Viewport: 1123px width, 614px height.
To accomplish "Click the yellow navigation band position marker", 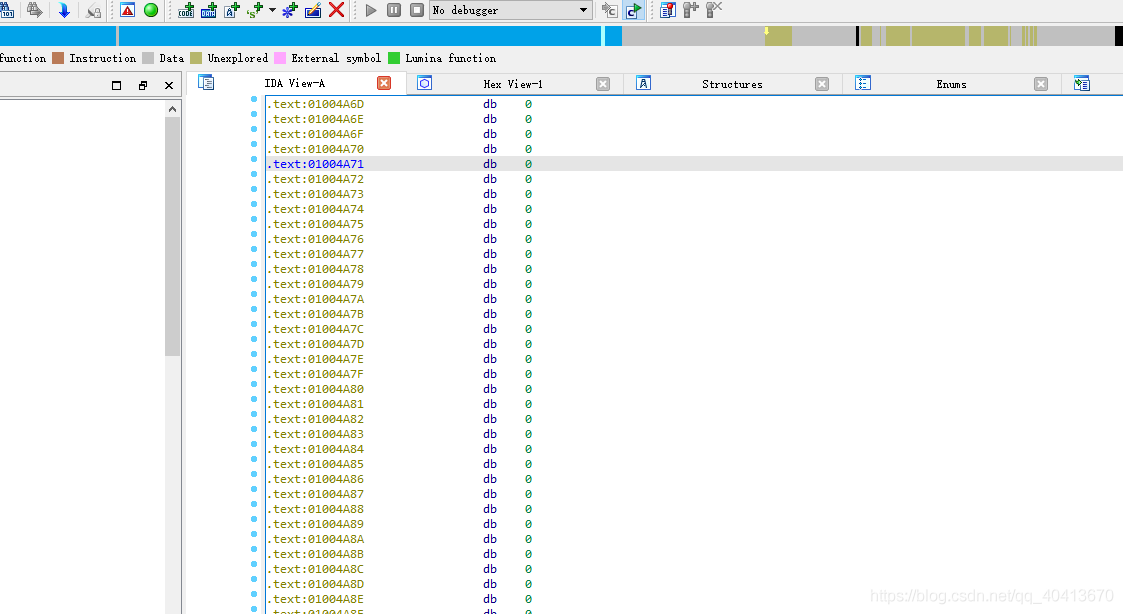I will 766,32.
